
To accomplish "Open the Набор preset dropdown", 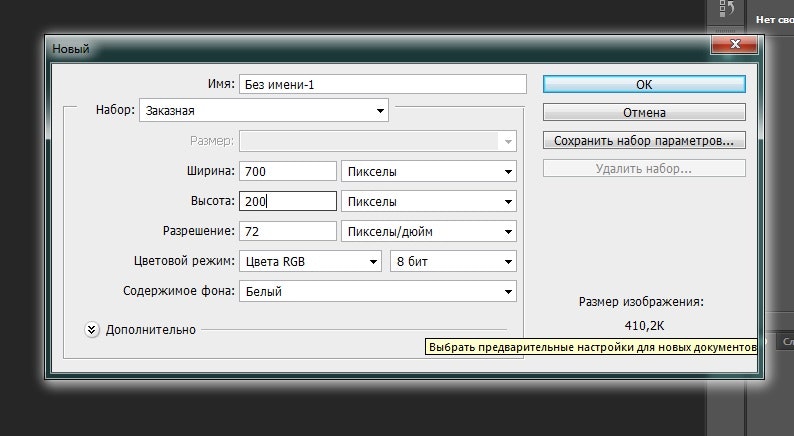I will coord(264,110).
